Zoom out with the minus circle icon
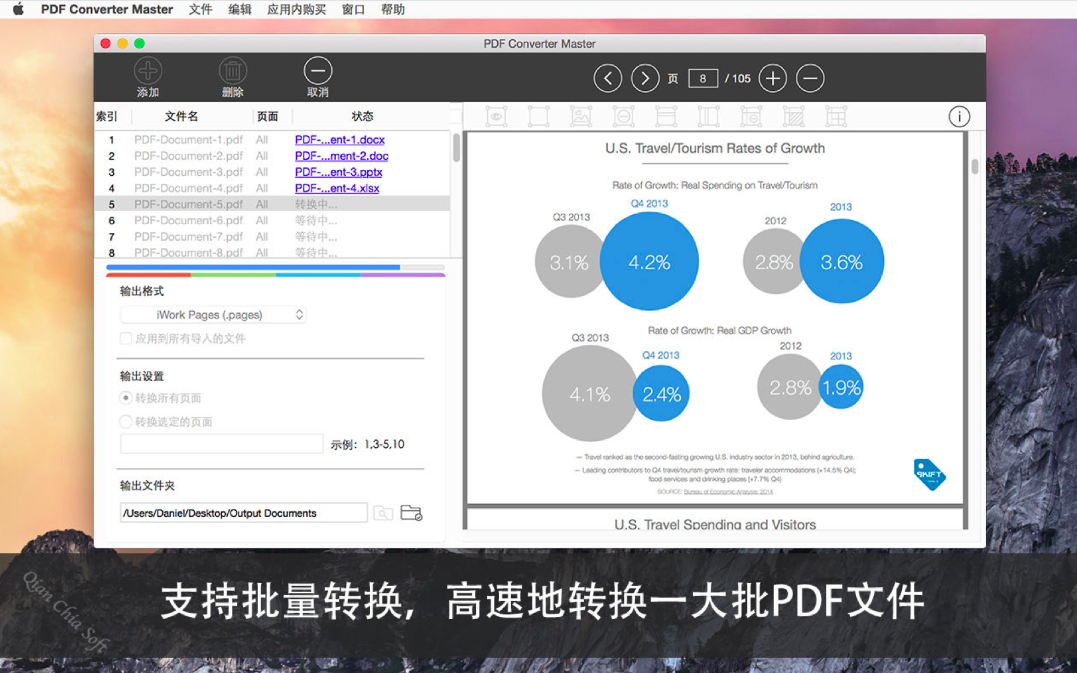The width and height of the screenshot is (1077, 673). click(810, 78)
